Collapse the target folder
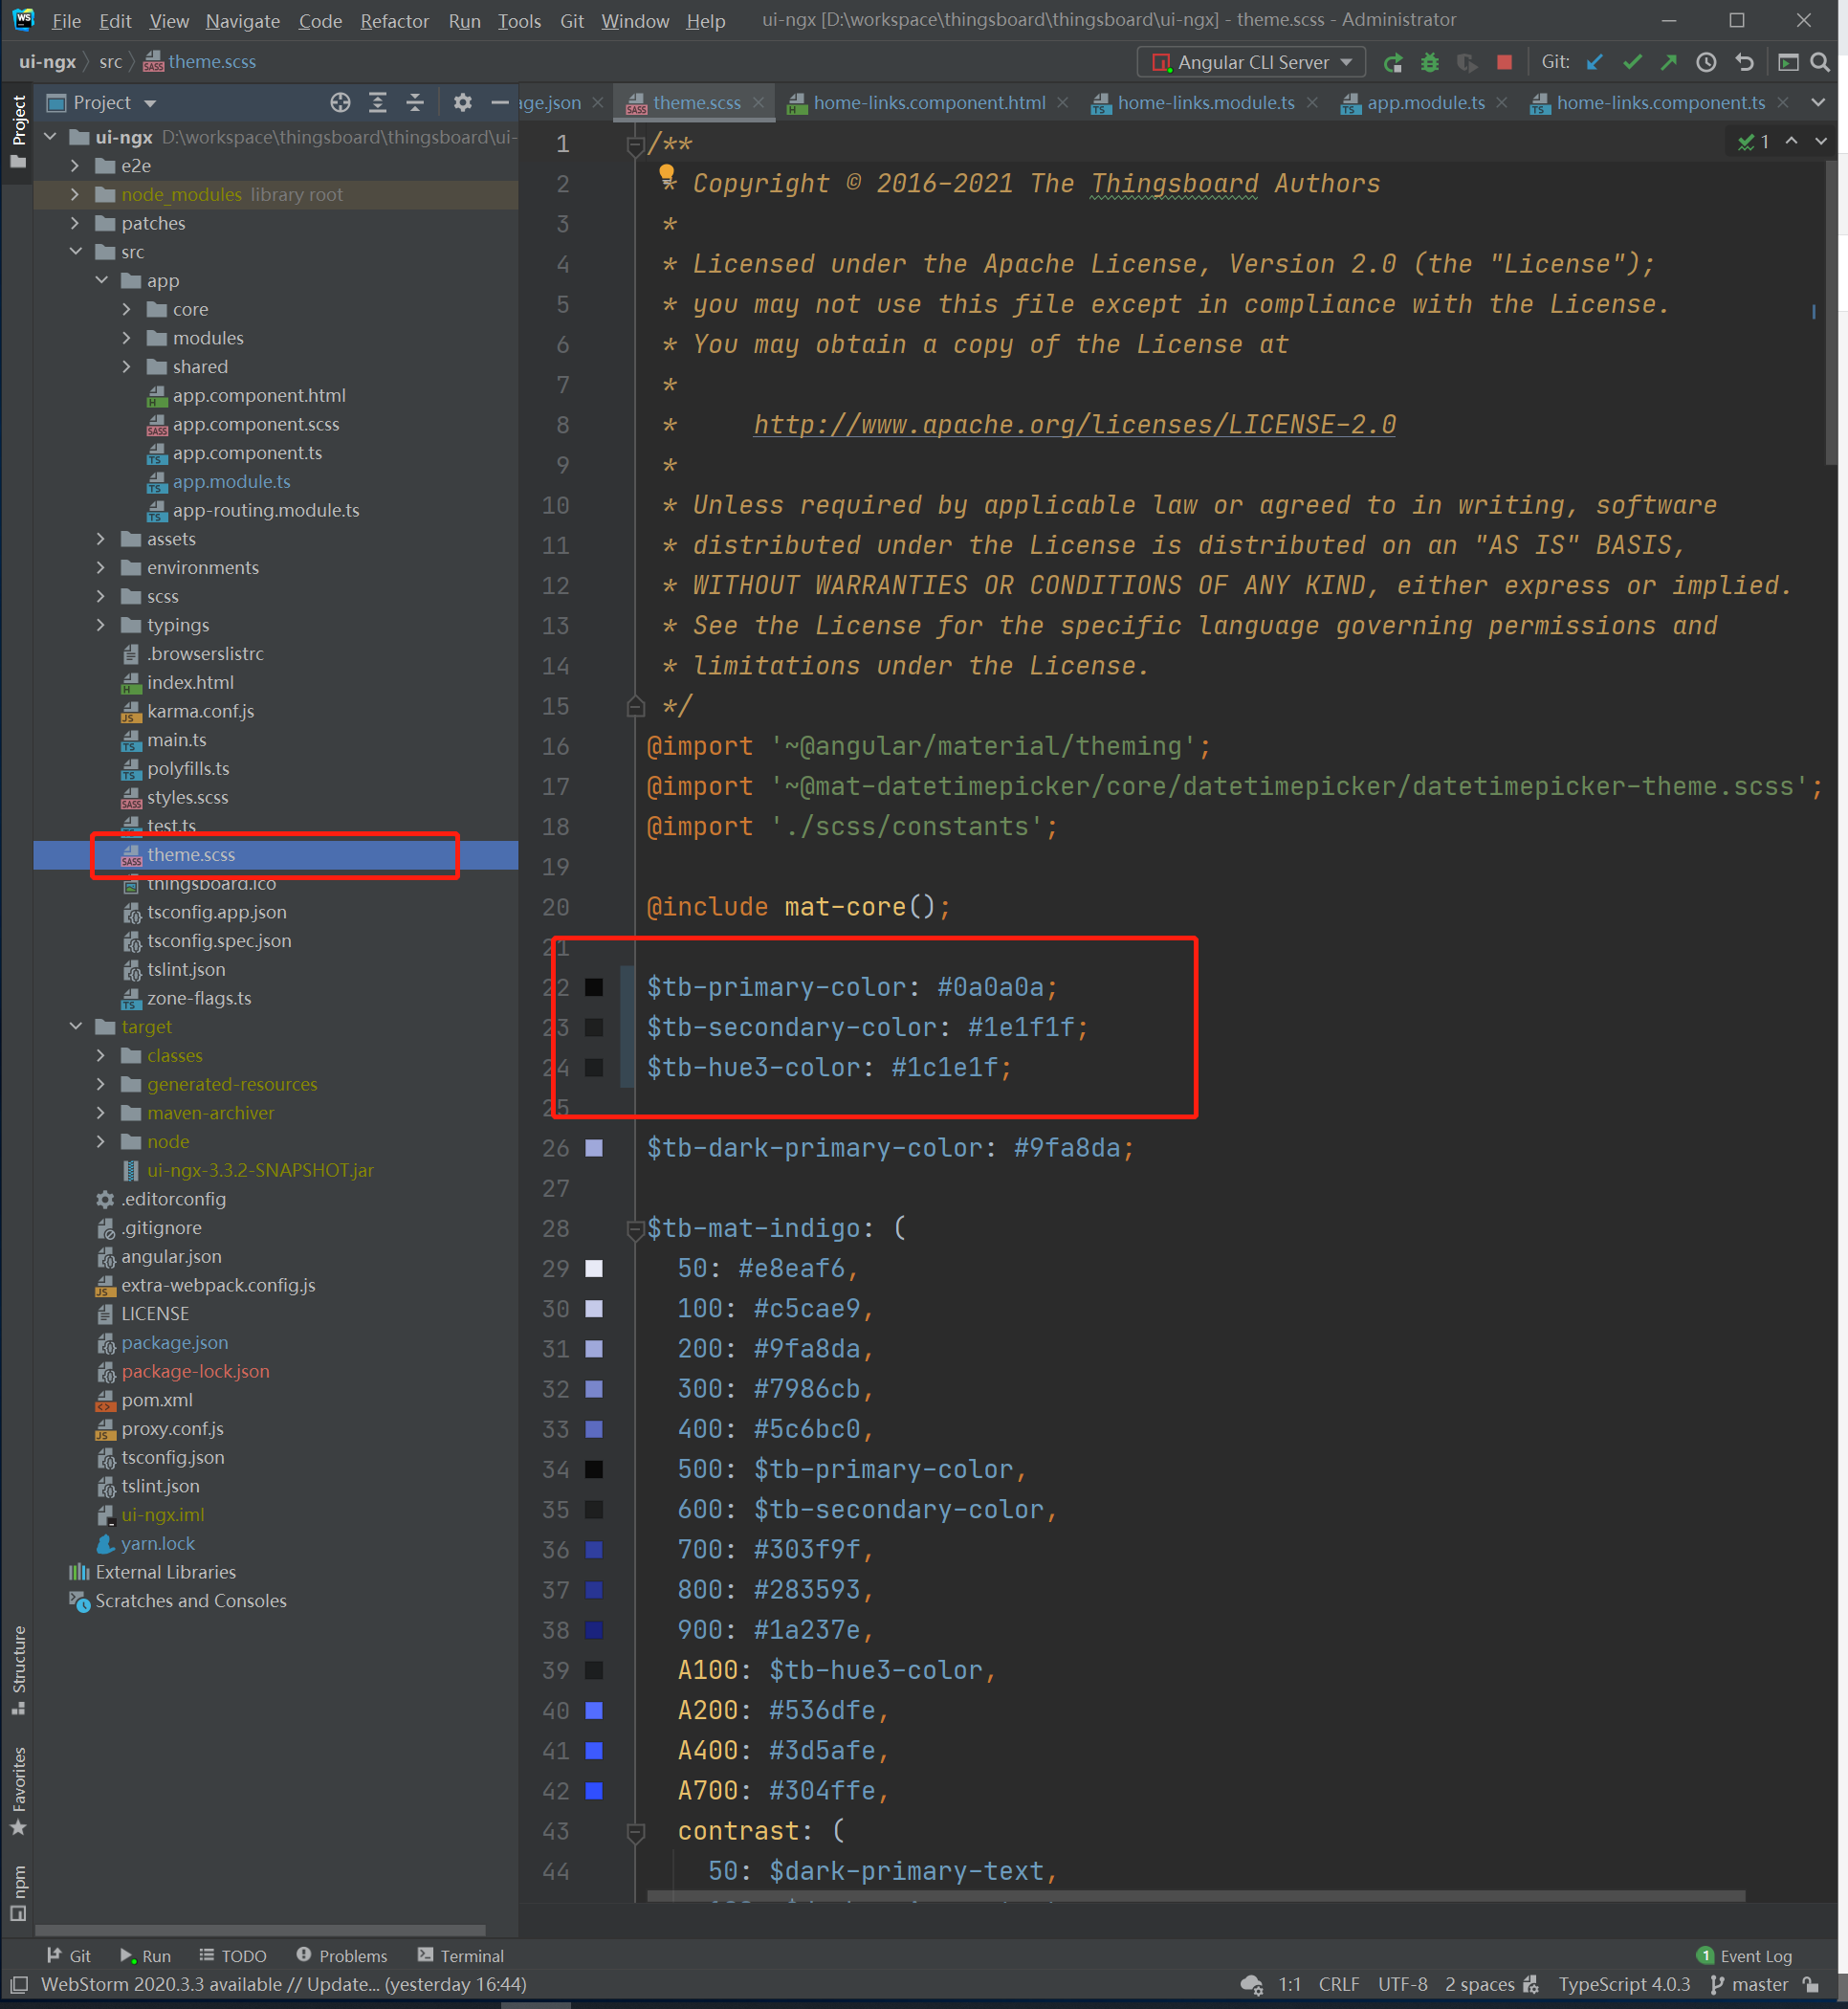 click(75, 1026)
